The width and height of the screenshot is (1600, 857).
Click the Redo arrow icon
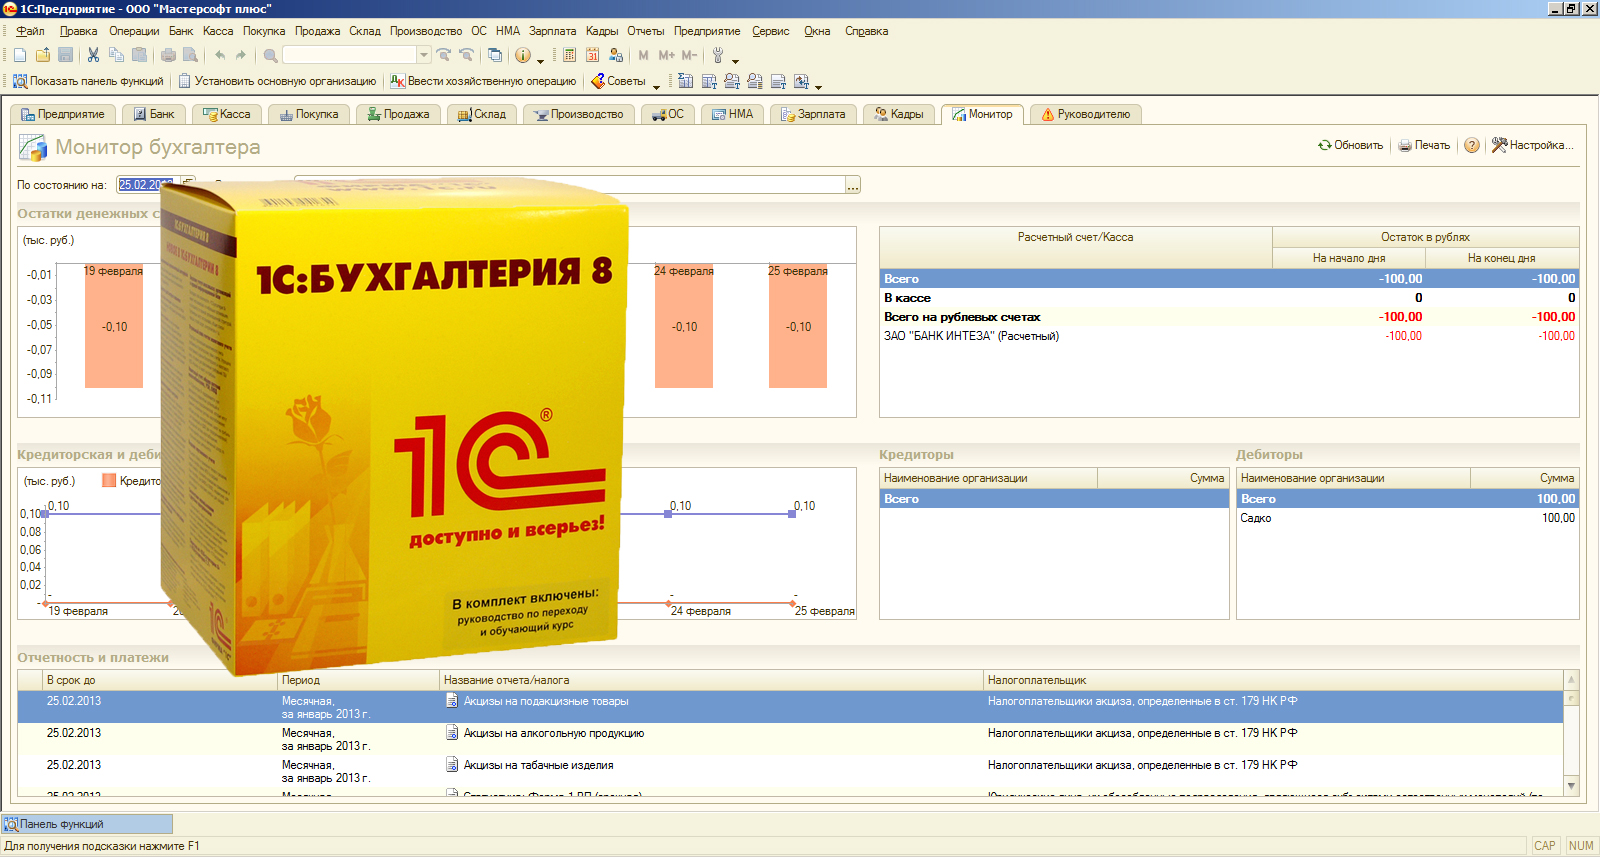(241, 55)
